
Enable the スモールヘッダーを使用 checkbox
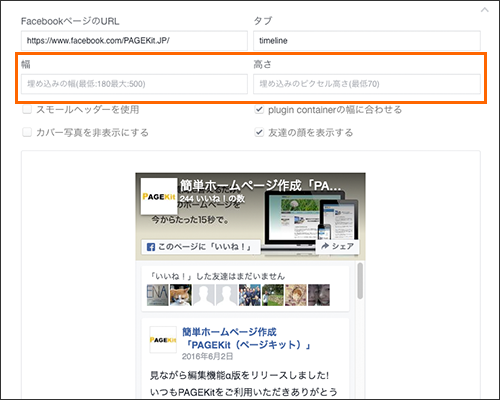(27, 110)
